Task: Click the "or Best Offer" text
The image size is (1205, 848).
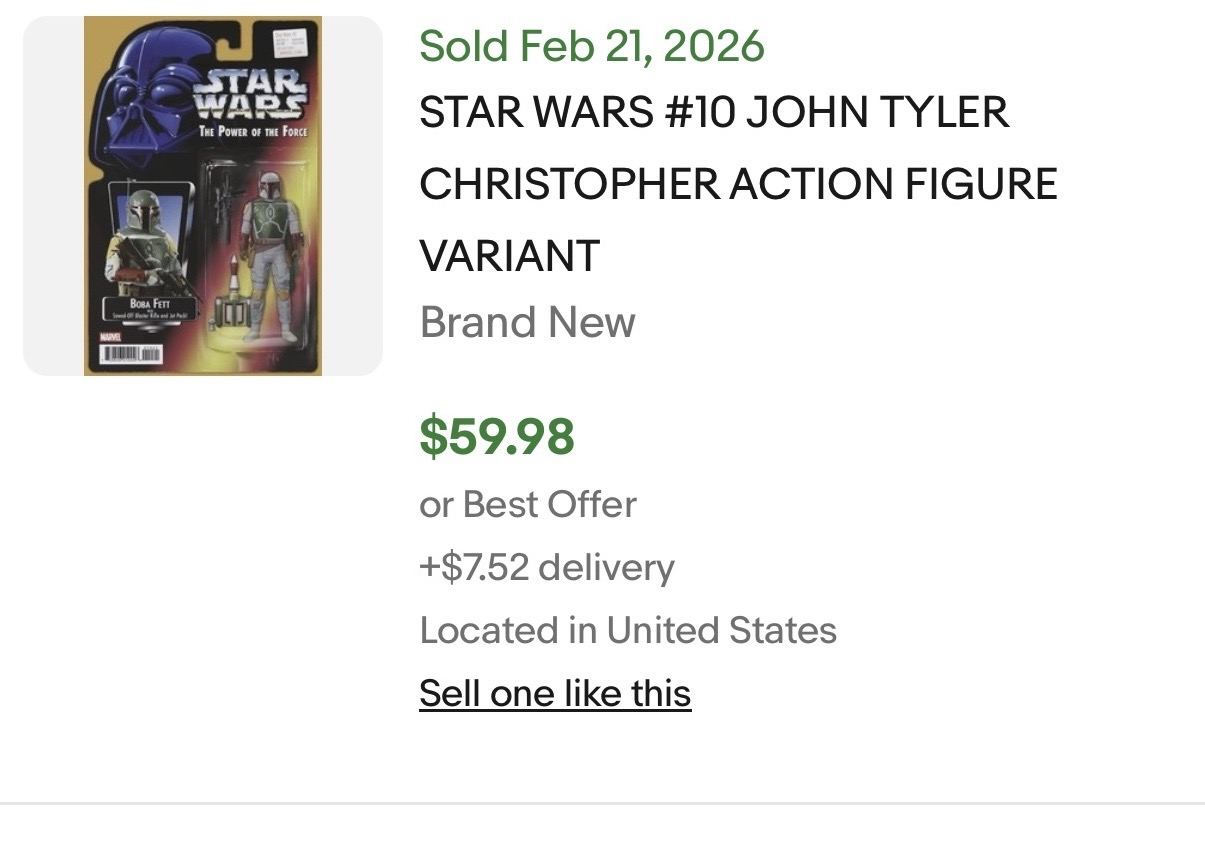Action: point(527,504)
